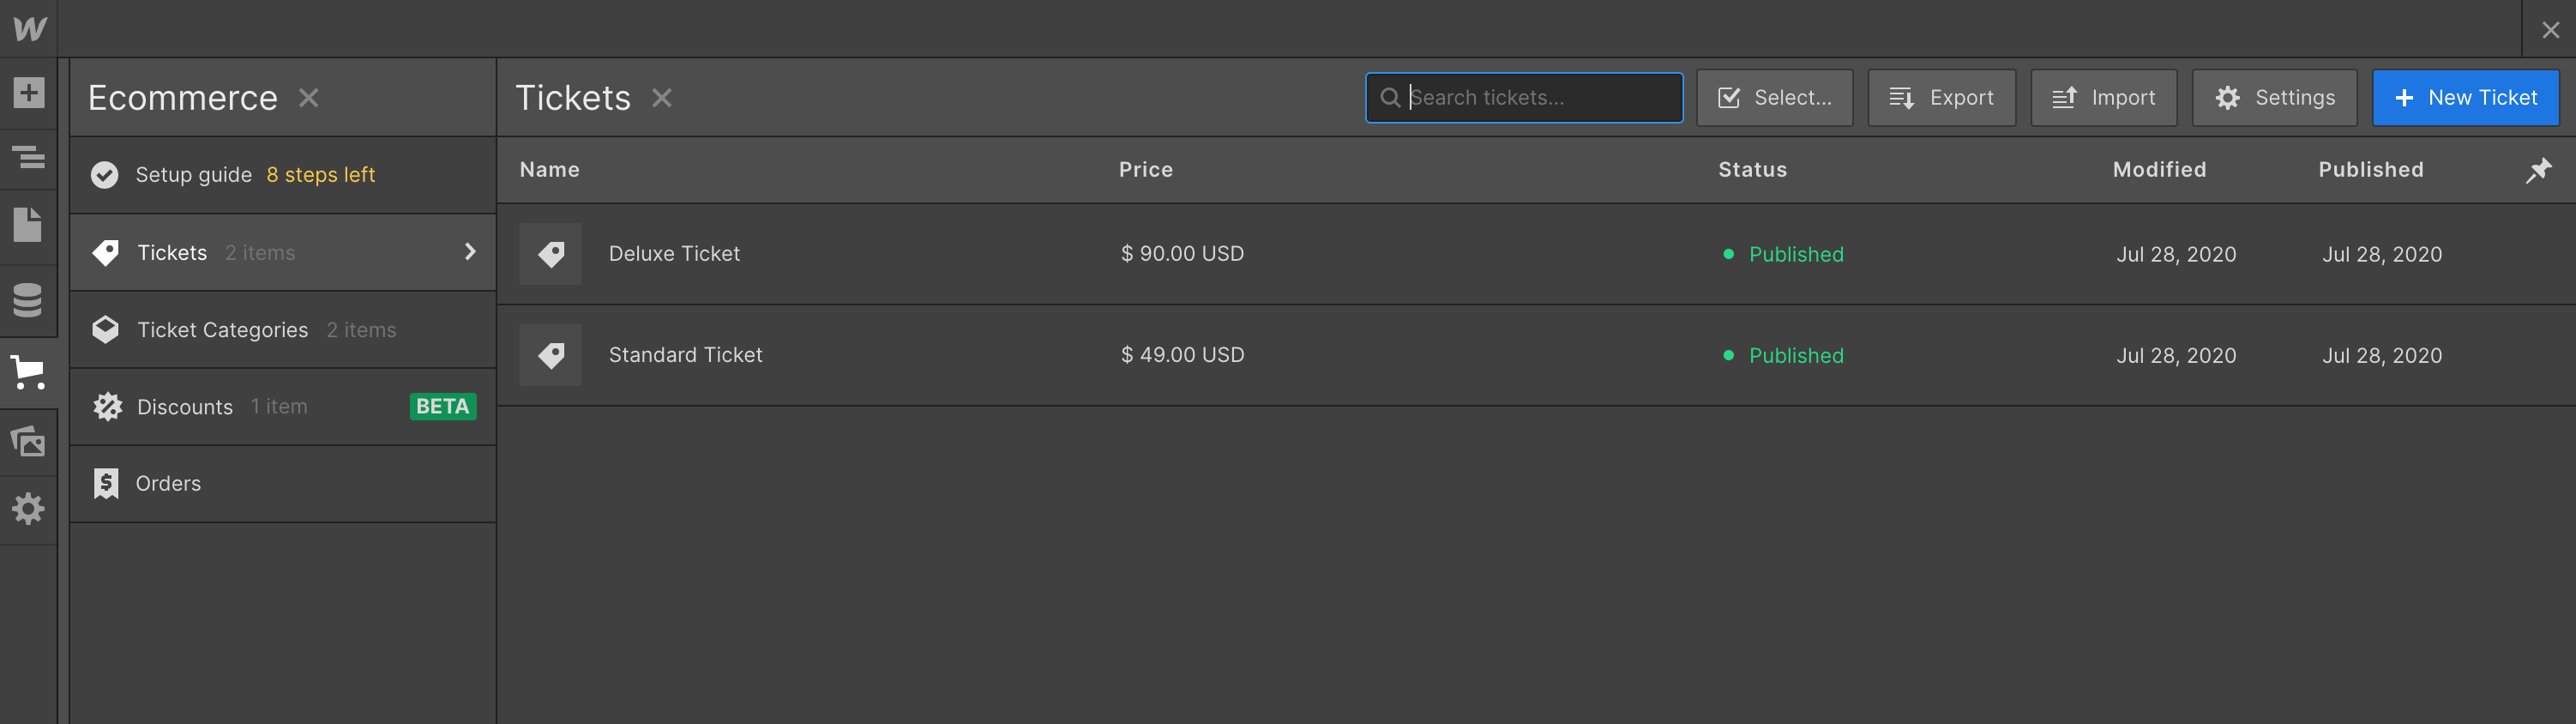Select the Ecommerce cart icon

point(28,373)
